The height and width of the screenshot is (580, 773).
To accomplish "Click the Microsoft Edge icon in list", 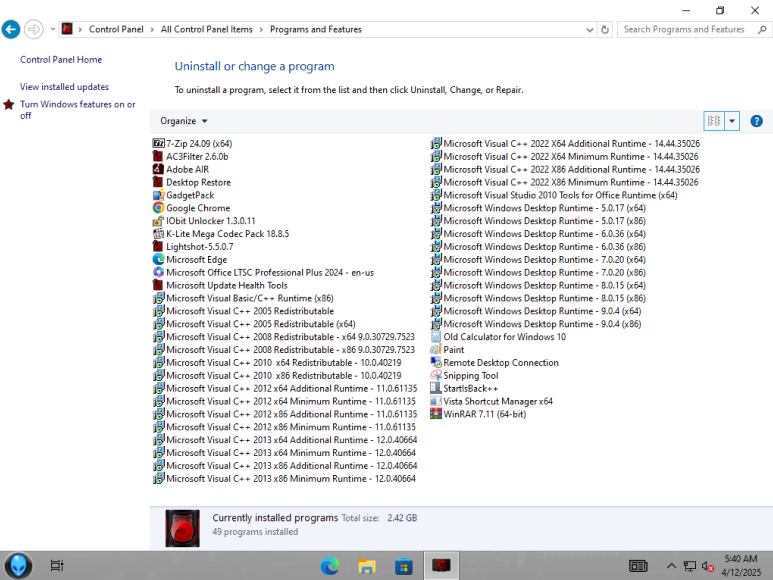I will pyautogui.click(x=158, y=259).
